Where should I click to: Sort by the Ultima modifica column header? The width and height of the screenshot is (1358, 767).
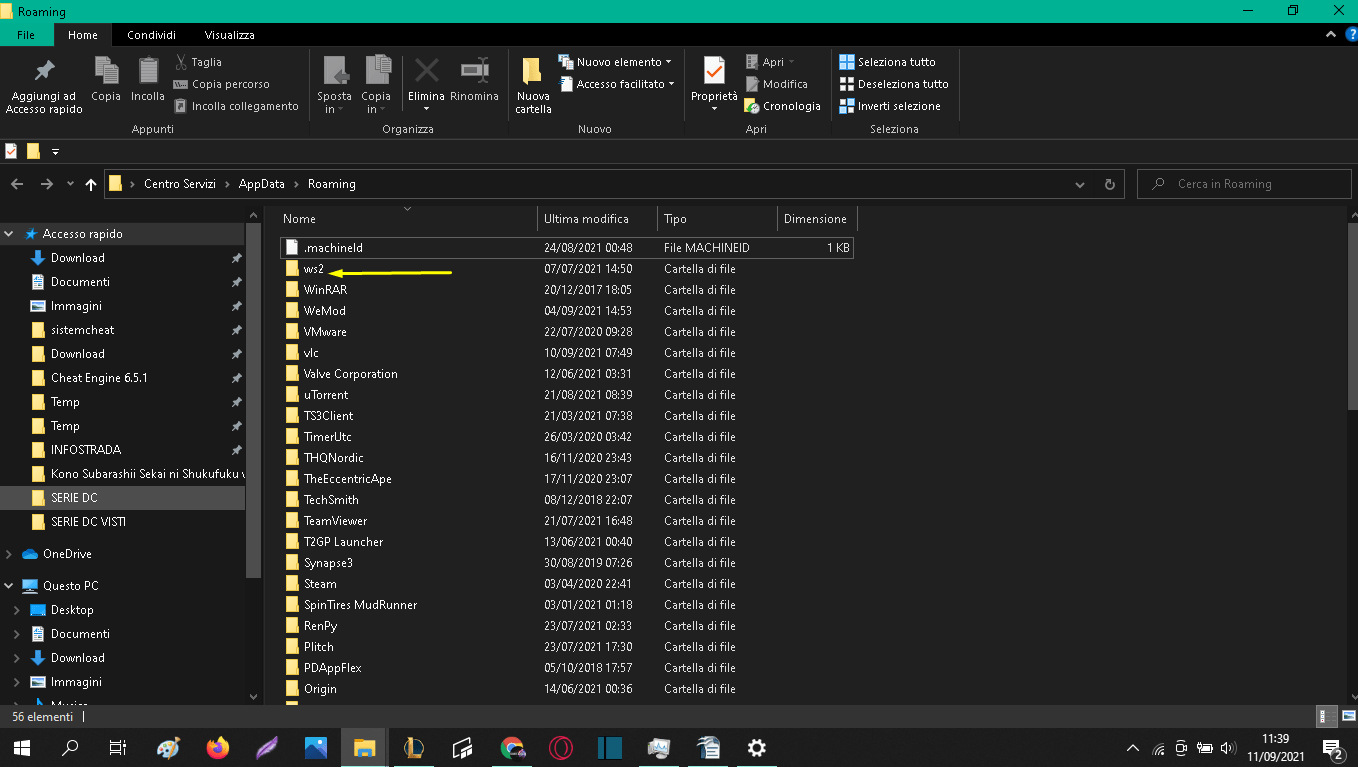point(598,219)
